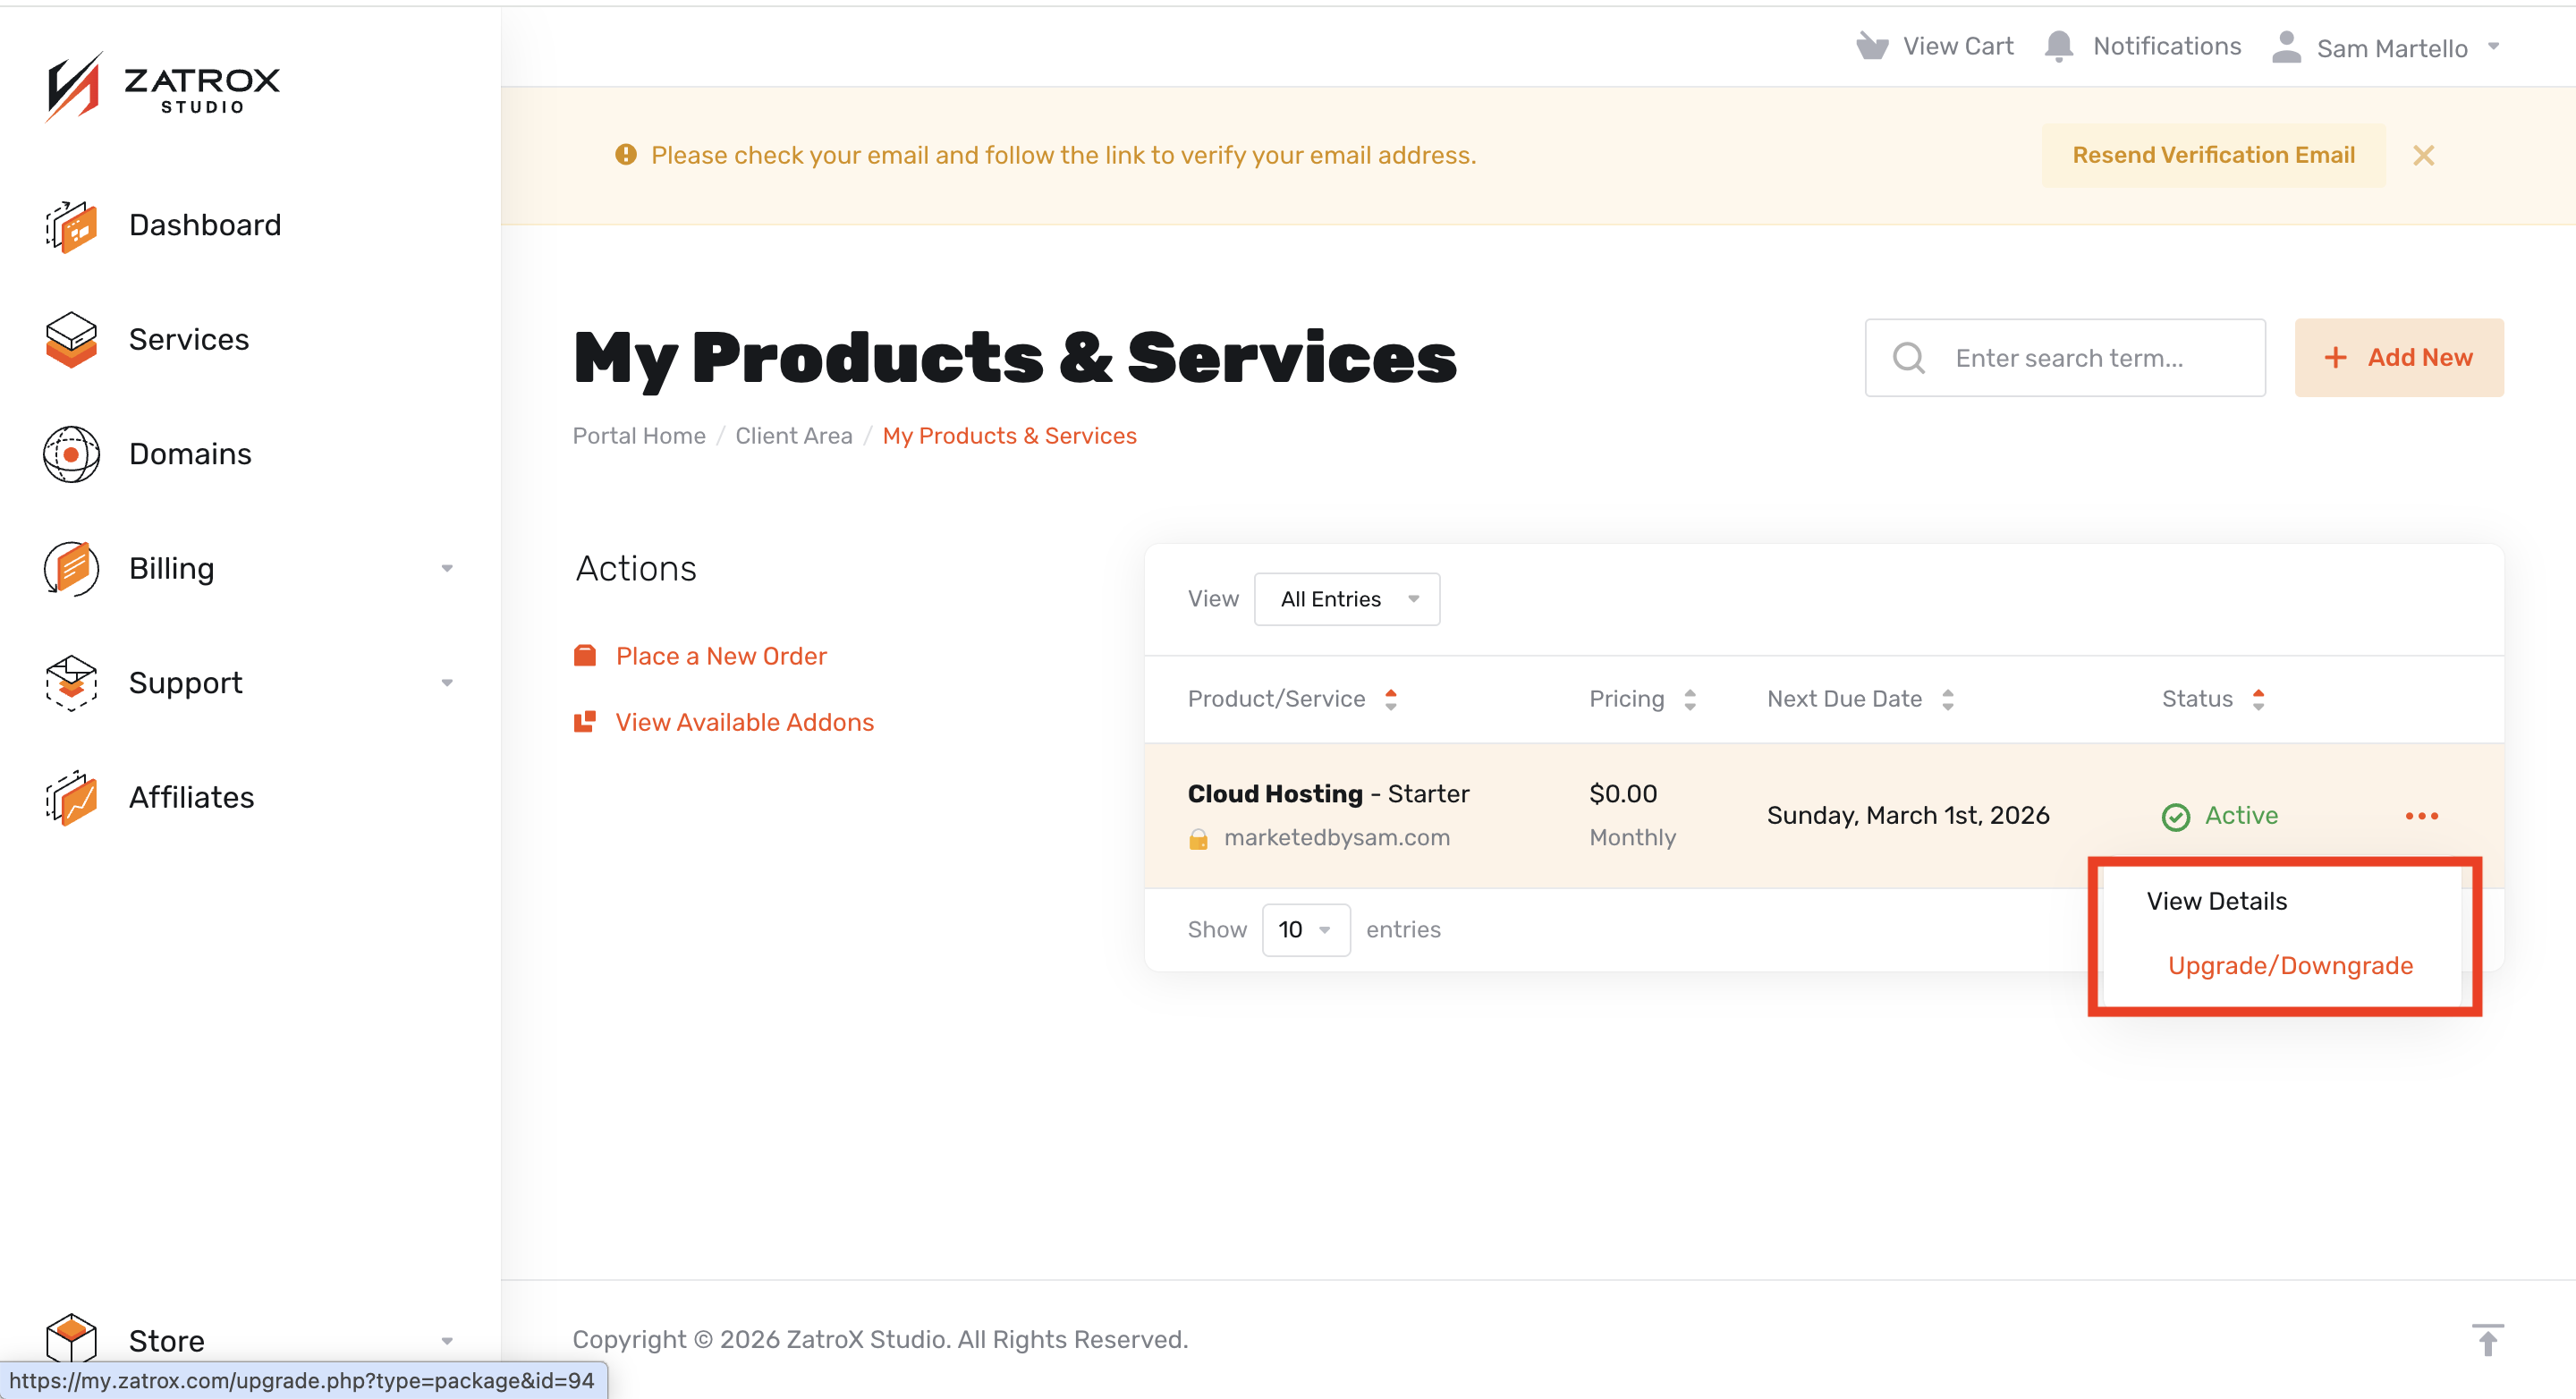Expand the Support submenu
Screen dimensions: 2576x1399
[x=447, y=683]
